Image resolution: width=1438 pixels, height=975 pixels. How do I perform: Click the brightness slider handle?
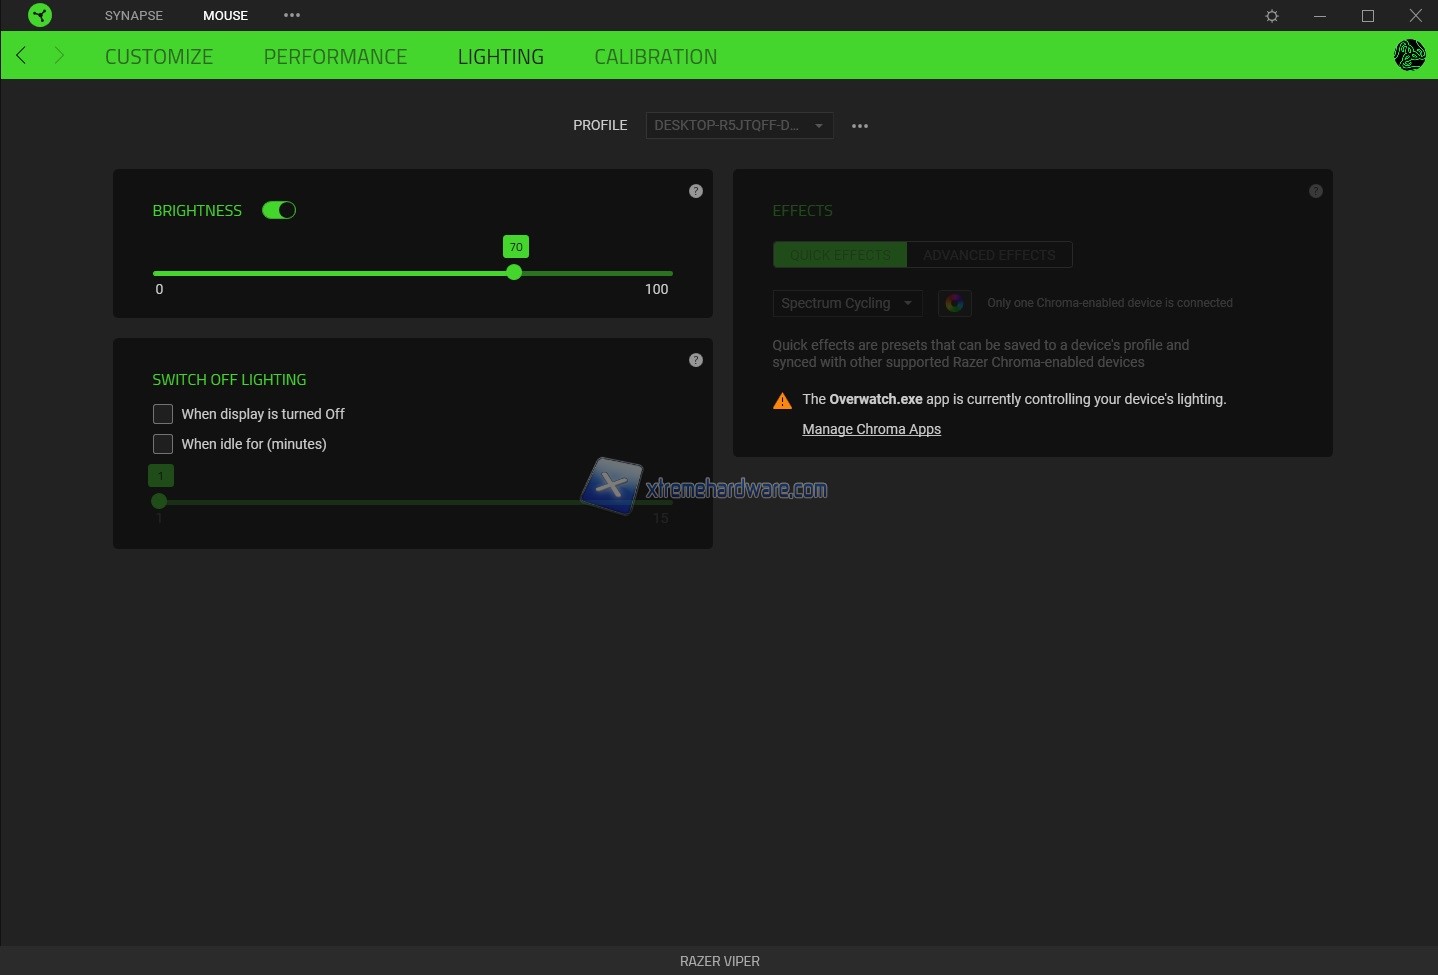[x=514, y=273]
